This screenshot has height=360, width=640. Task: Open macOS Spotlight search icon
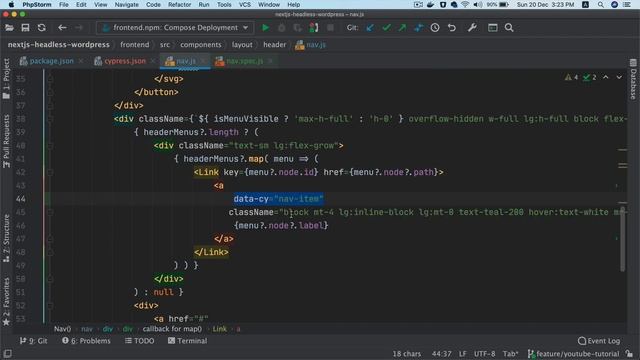click(600, 4)
